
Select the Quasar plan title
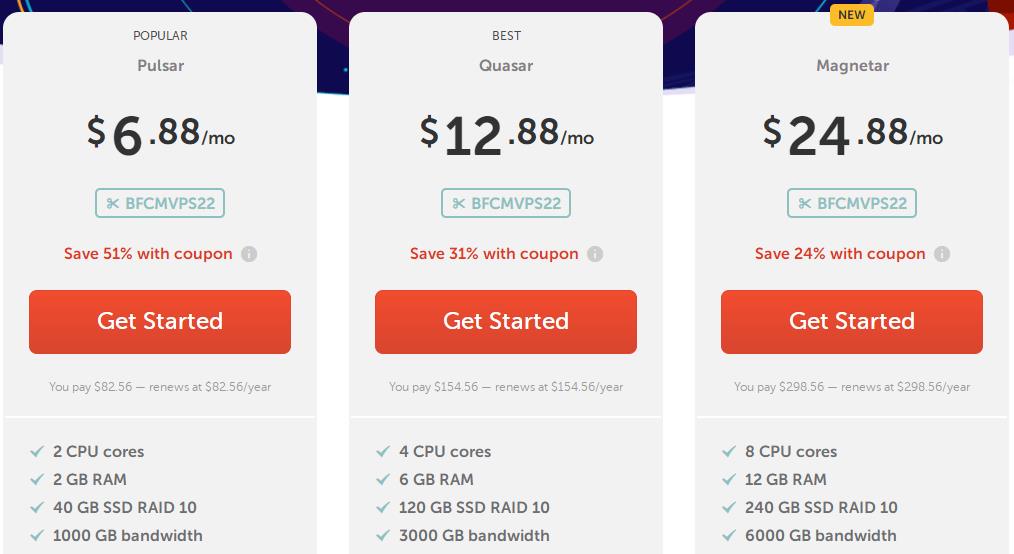coord(506,66)
